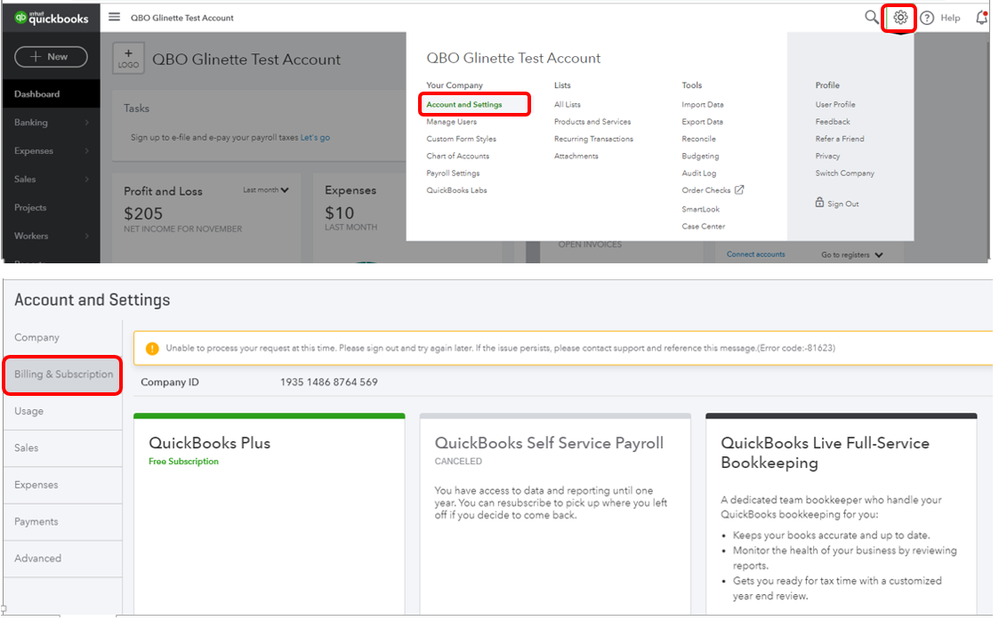Open the Last month dropdown
This screenshot has height=620, width=999.
(x=266, y=190)
